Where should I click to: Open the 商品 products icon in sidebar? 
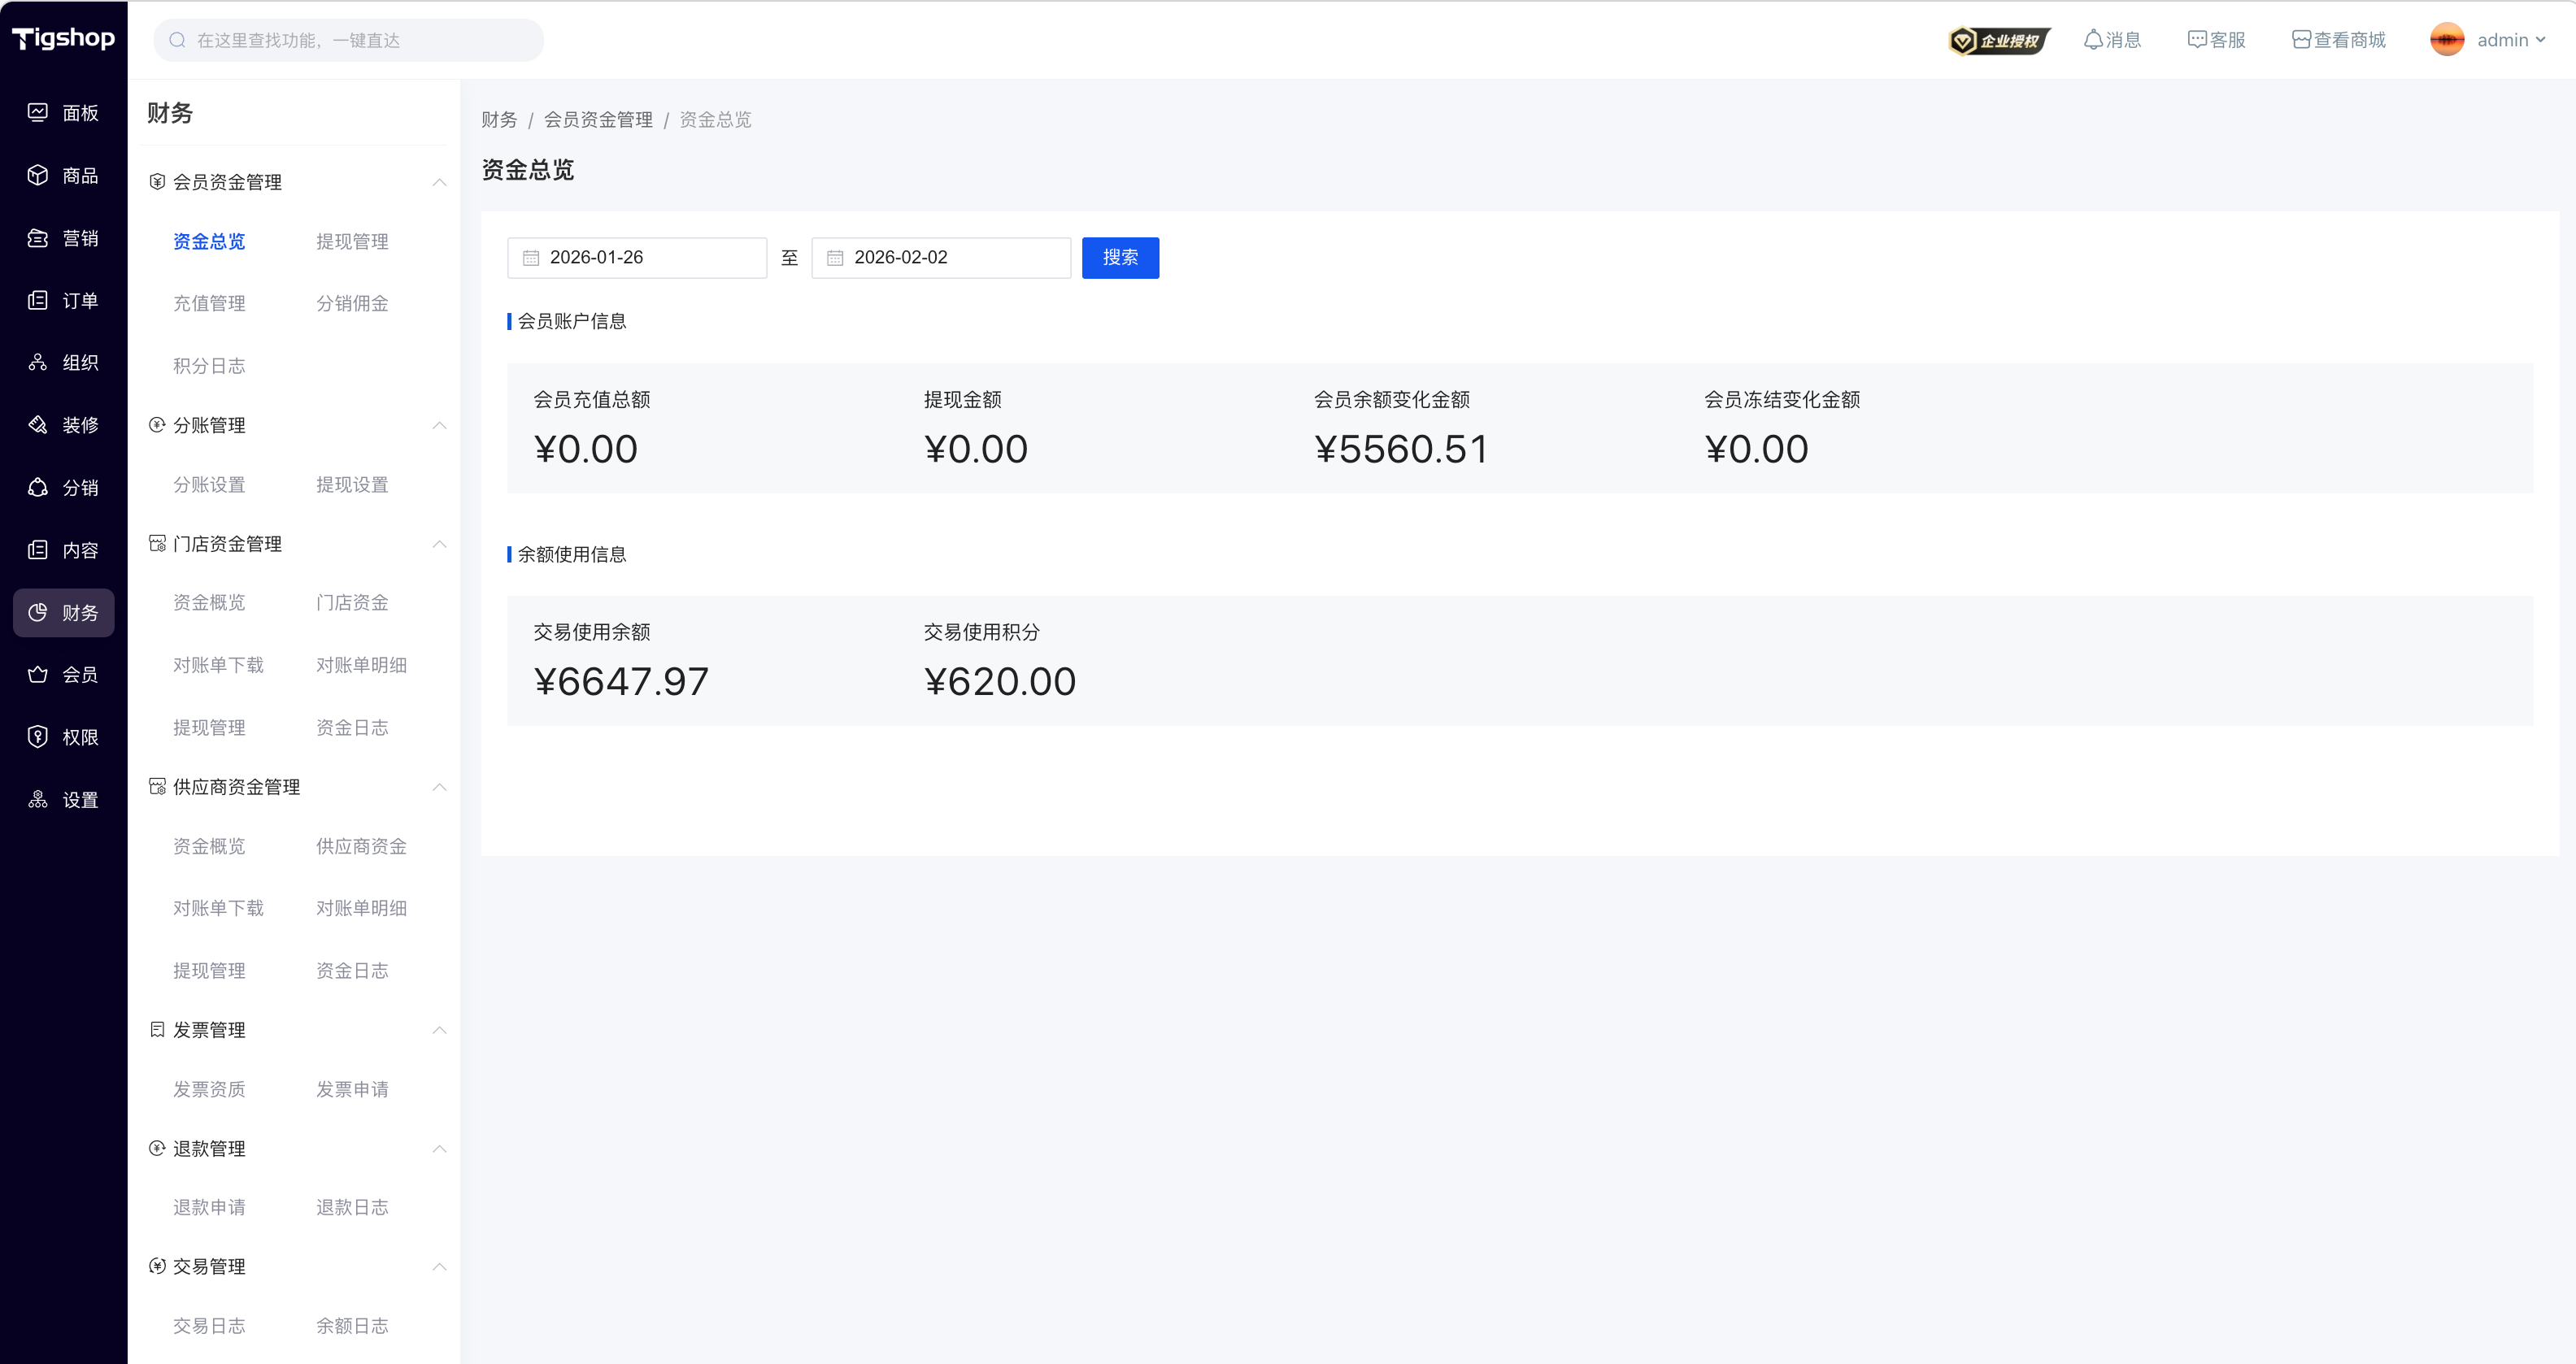38,175
